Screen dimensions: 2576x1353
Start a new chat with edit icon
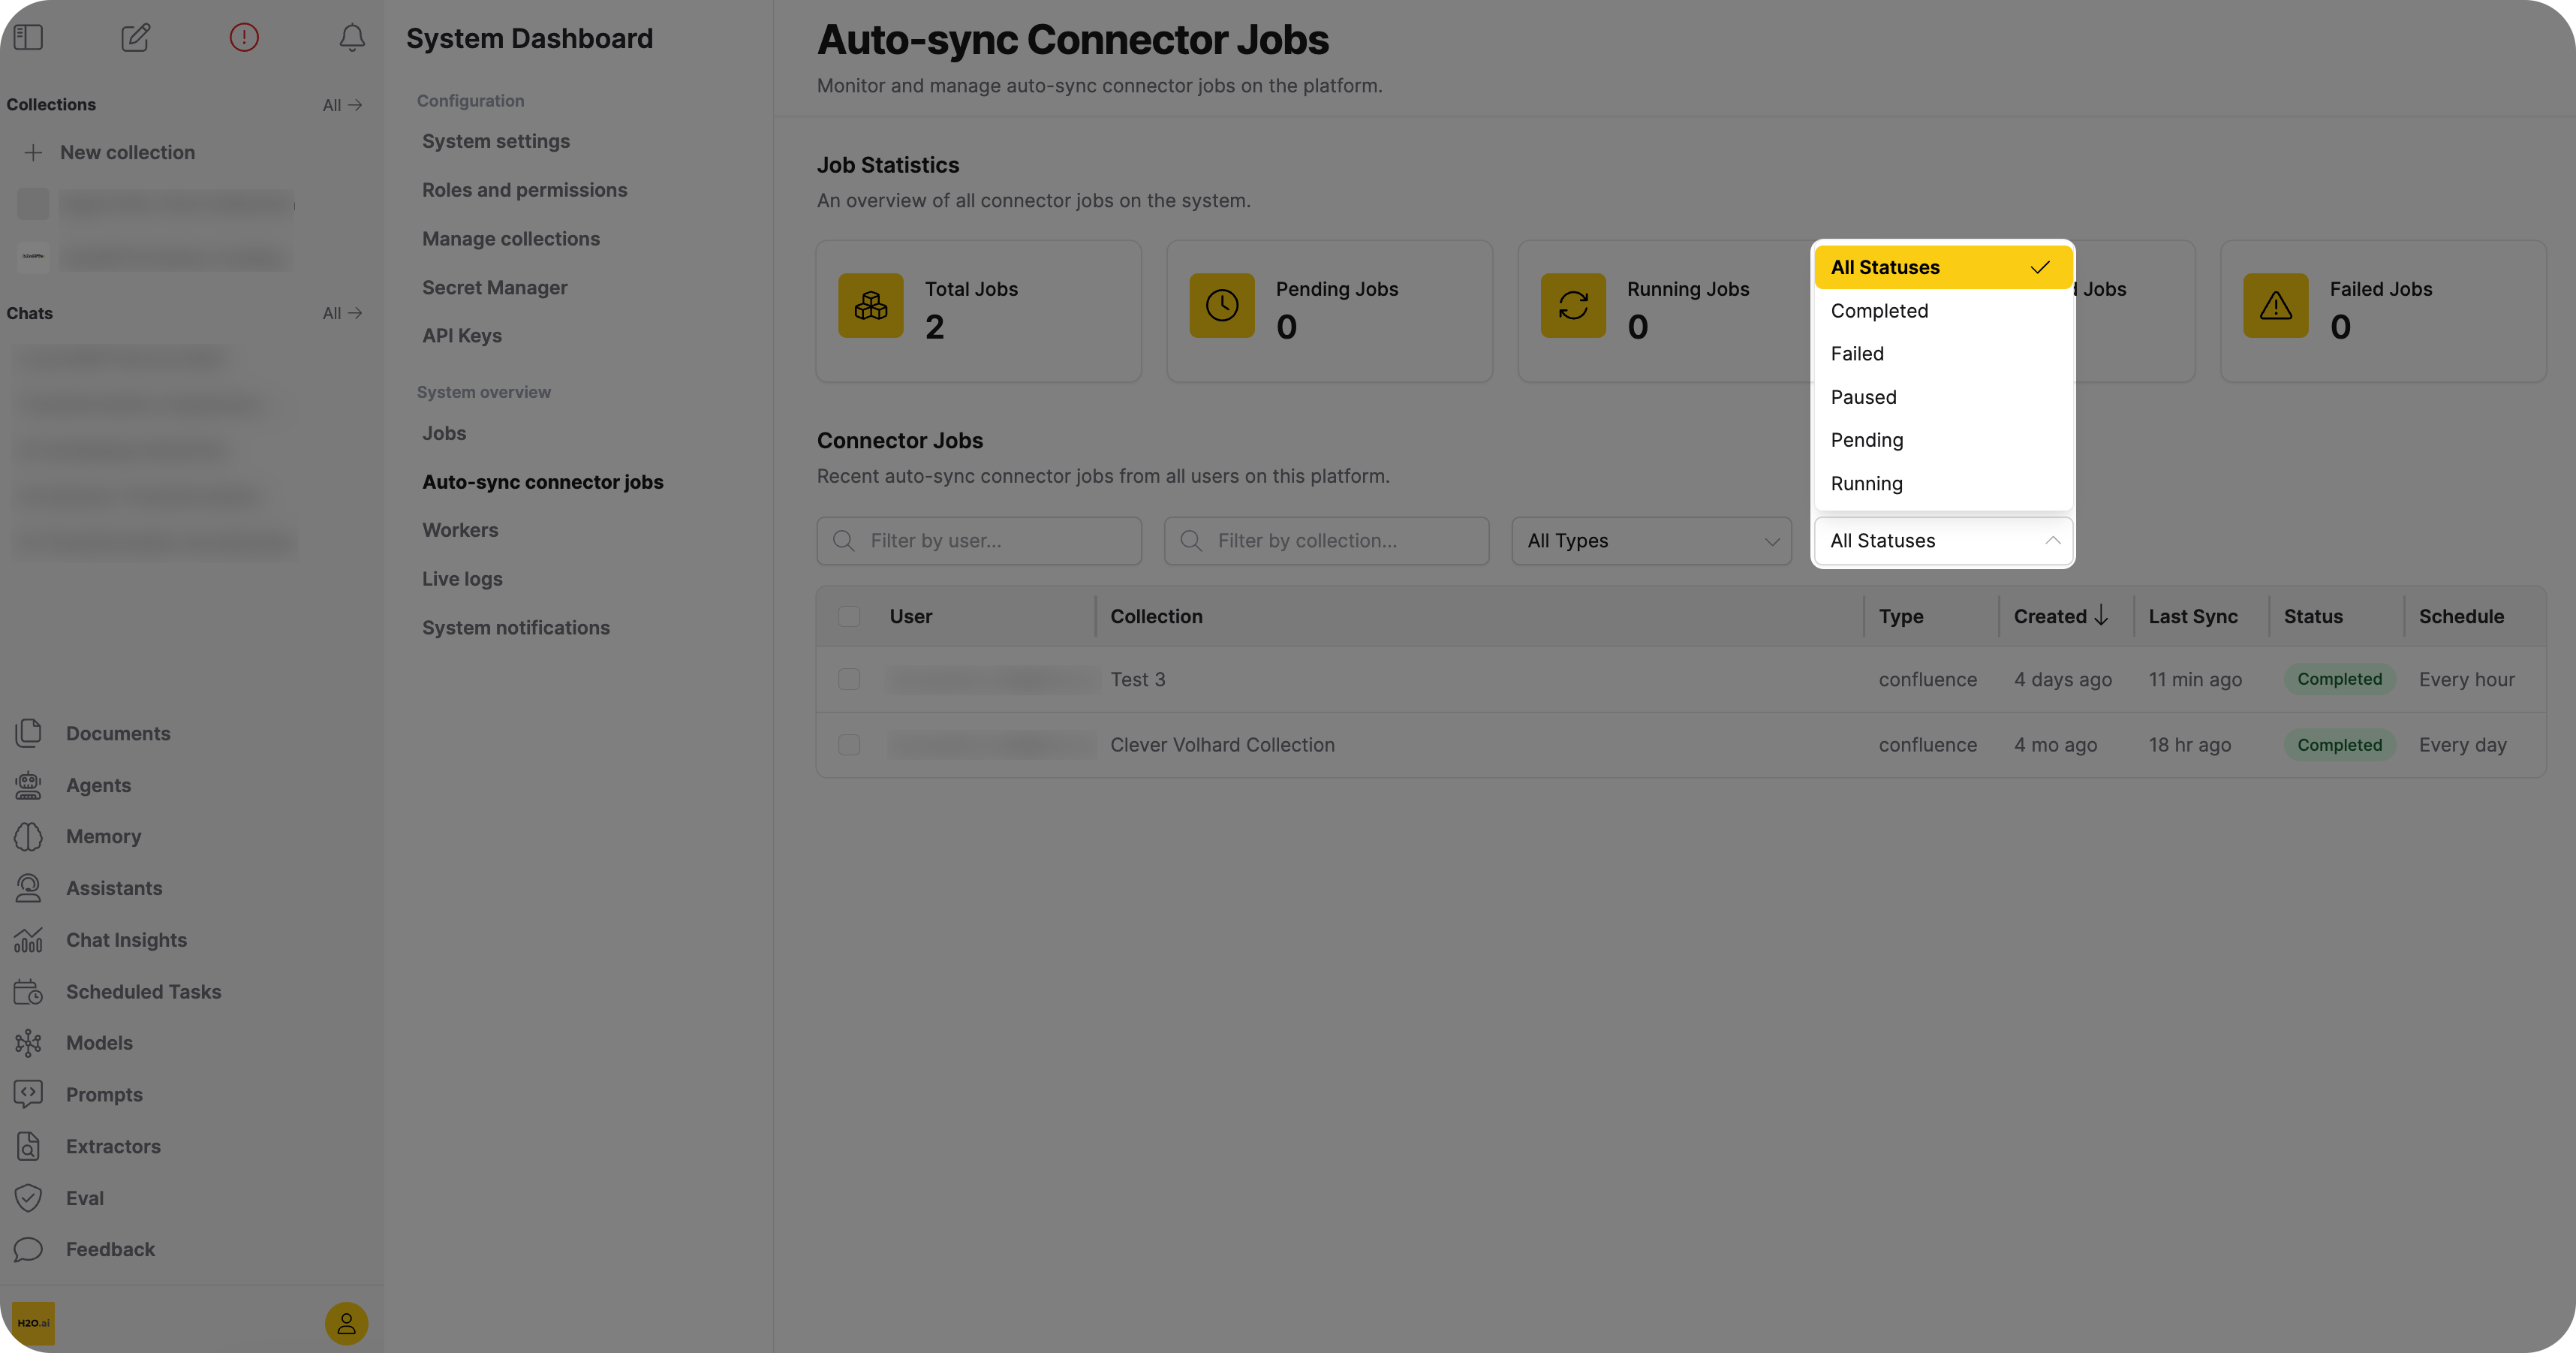(136, 38)
